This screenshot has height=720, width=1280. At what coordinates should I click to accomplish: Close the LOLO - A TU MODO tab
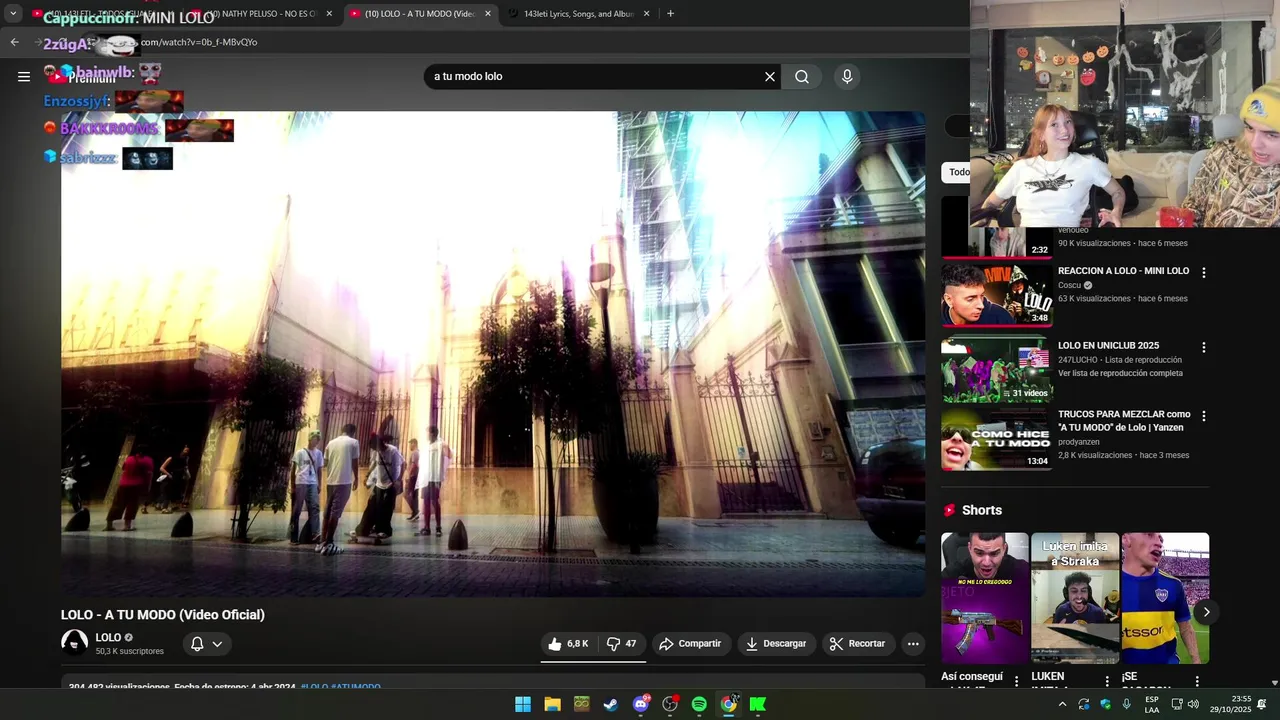(x=488, y=14)
